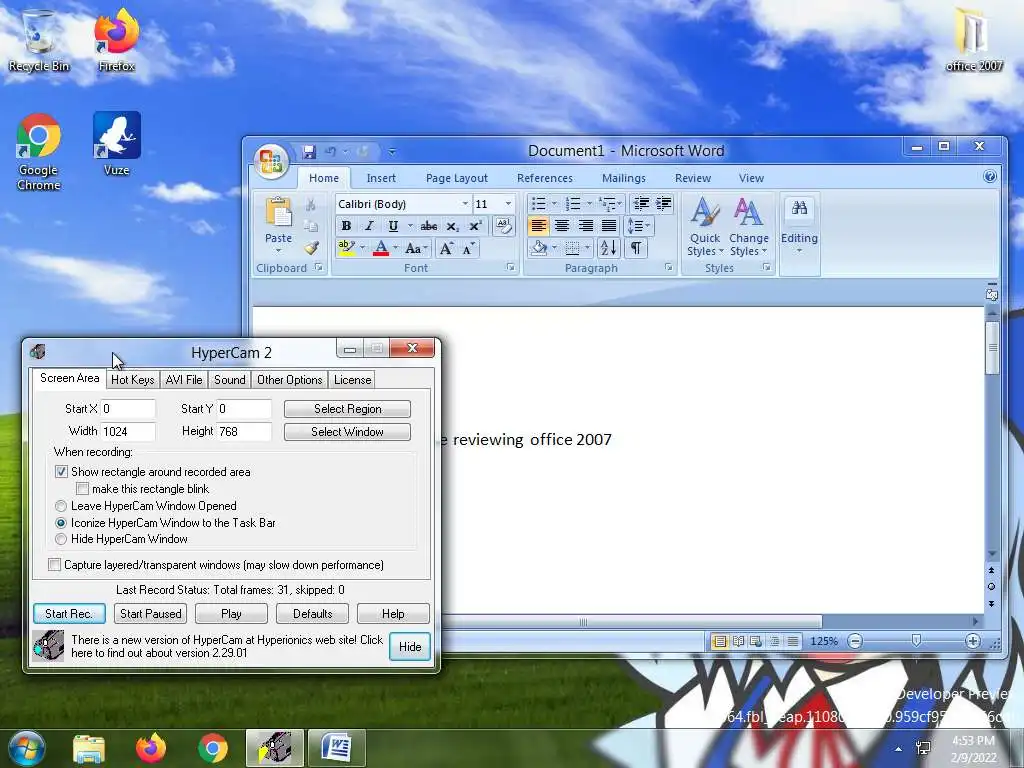Image resolution: width=1024 pixels, height=768 pixels.
Task: Select Iconize HyperCam Window to Task Bar
Action: pyautogui.click(x=61, y=522)
